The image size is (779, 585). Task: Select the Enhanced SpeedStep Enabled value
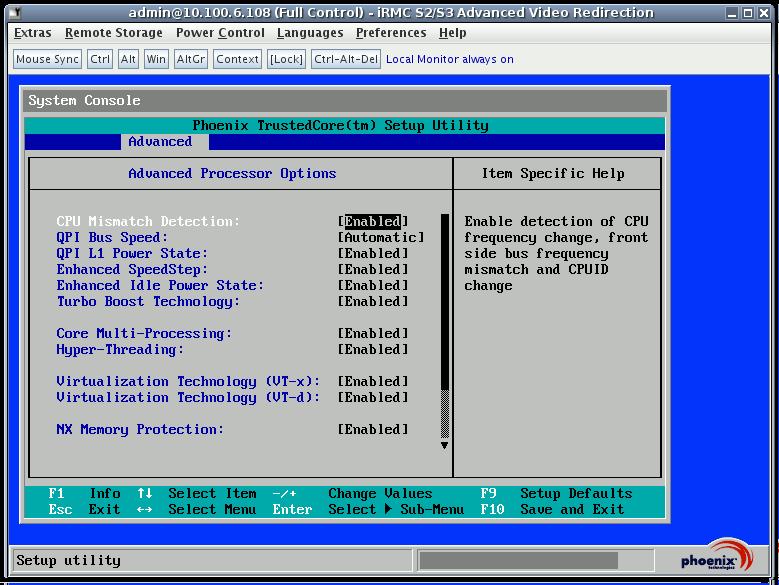pyautogui.click(x=373, y=269)
